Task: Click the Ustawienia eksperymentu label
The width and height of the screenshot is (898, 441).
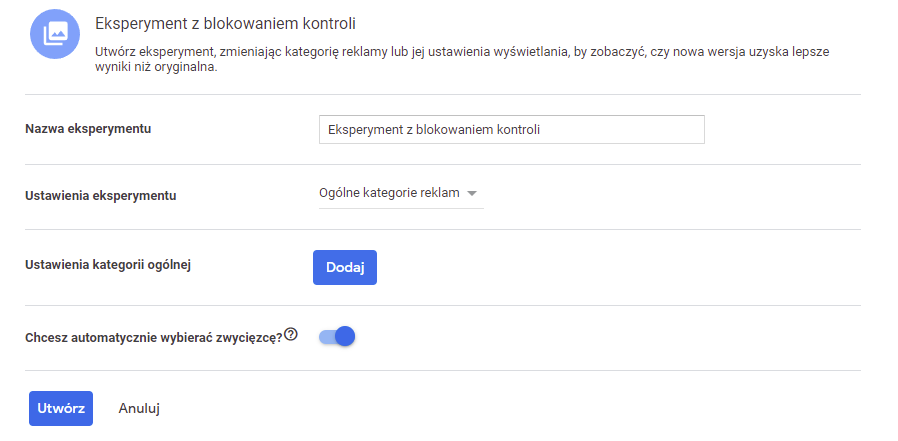Action: 100,195
